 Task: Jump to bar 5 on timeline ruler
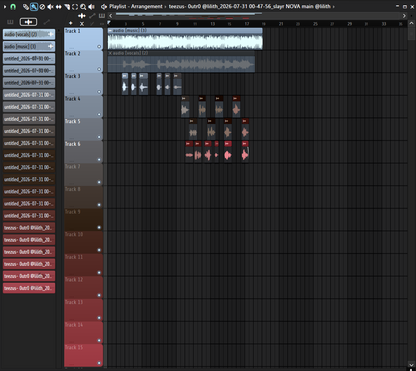tap(143, 24)
